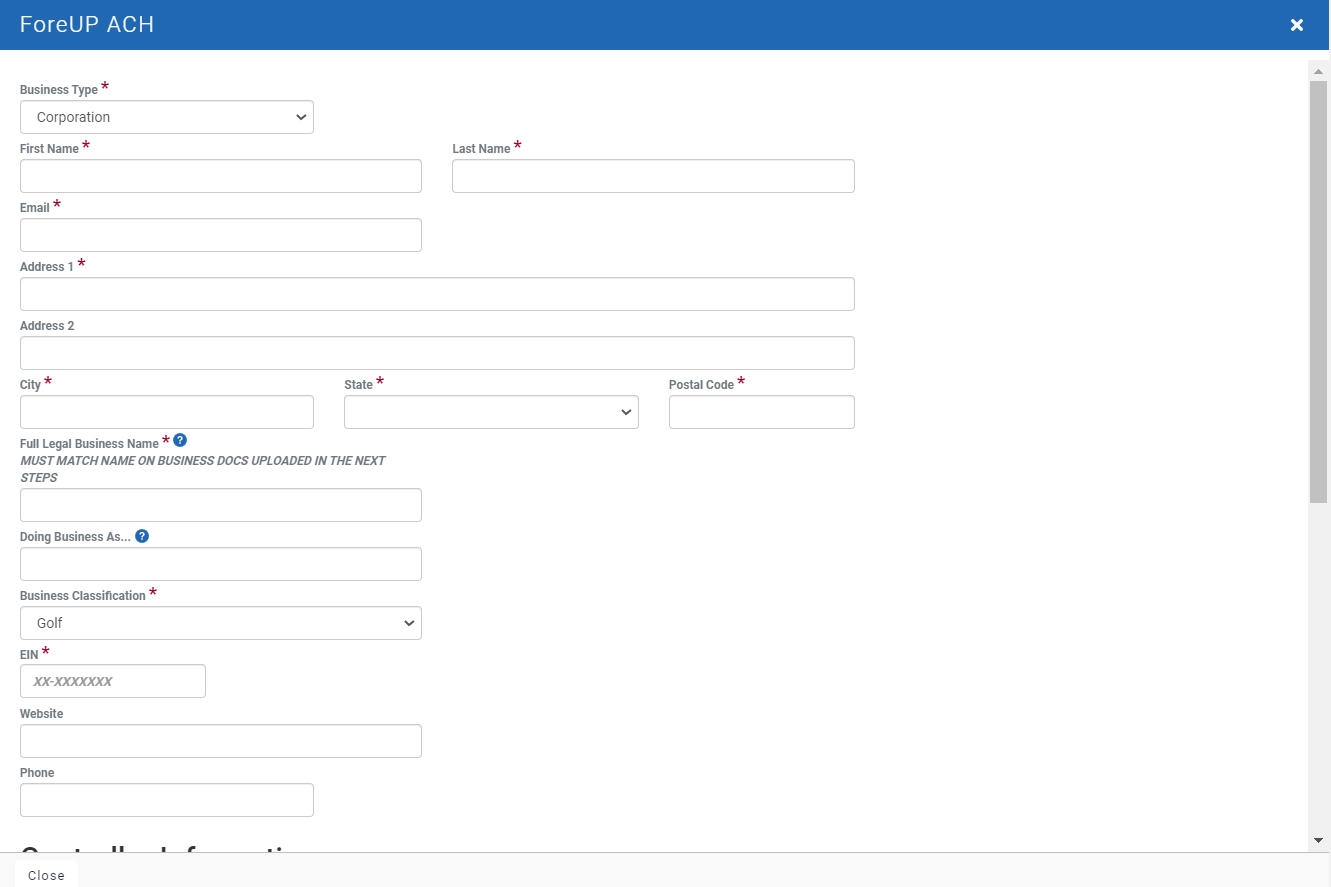Click the Website input field
This screenshot has height=887, width=1331.
(221, 741)
